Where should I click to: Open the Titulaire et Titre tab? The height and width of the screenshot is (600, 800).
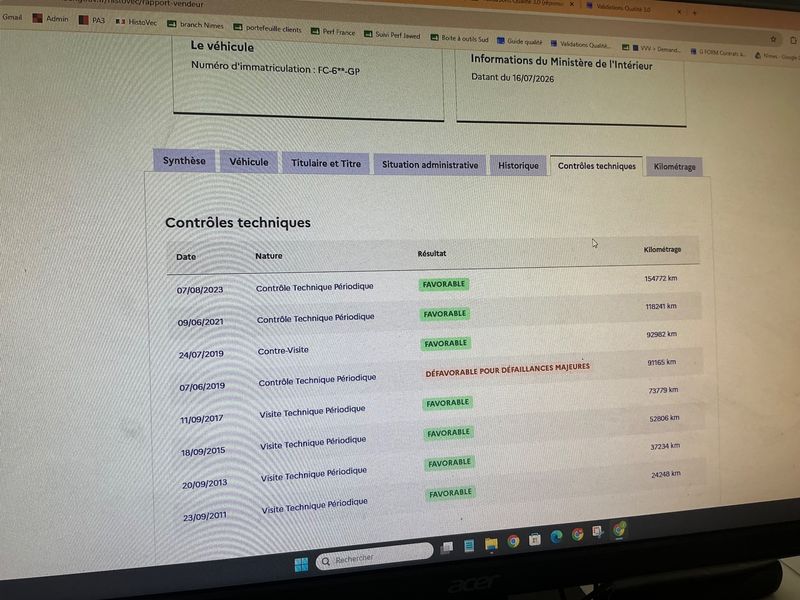(326, 163)
